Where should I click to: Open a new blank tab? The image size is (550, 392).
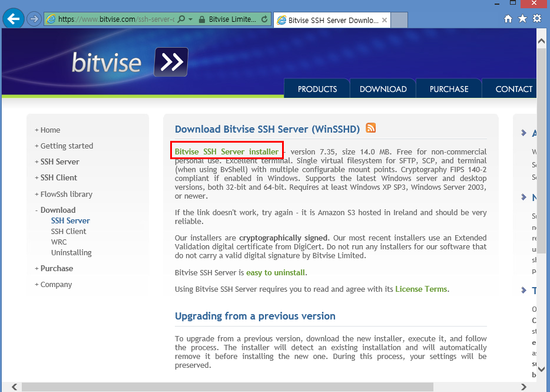399,20
